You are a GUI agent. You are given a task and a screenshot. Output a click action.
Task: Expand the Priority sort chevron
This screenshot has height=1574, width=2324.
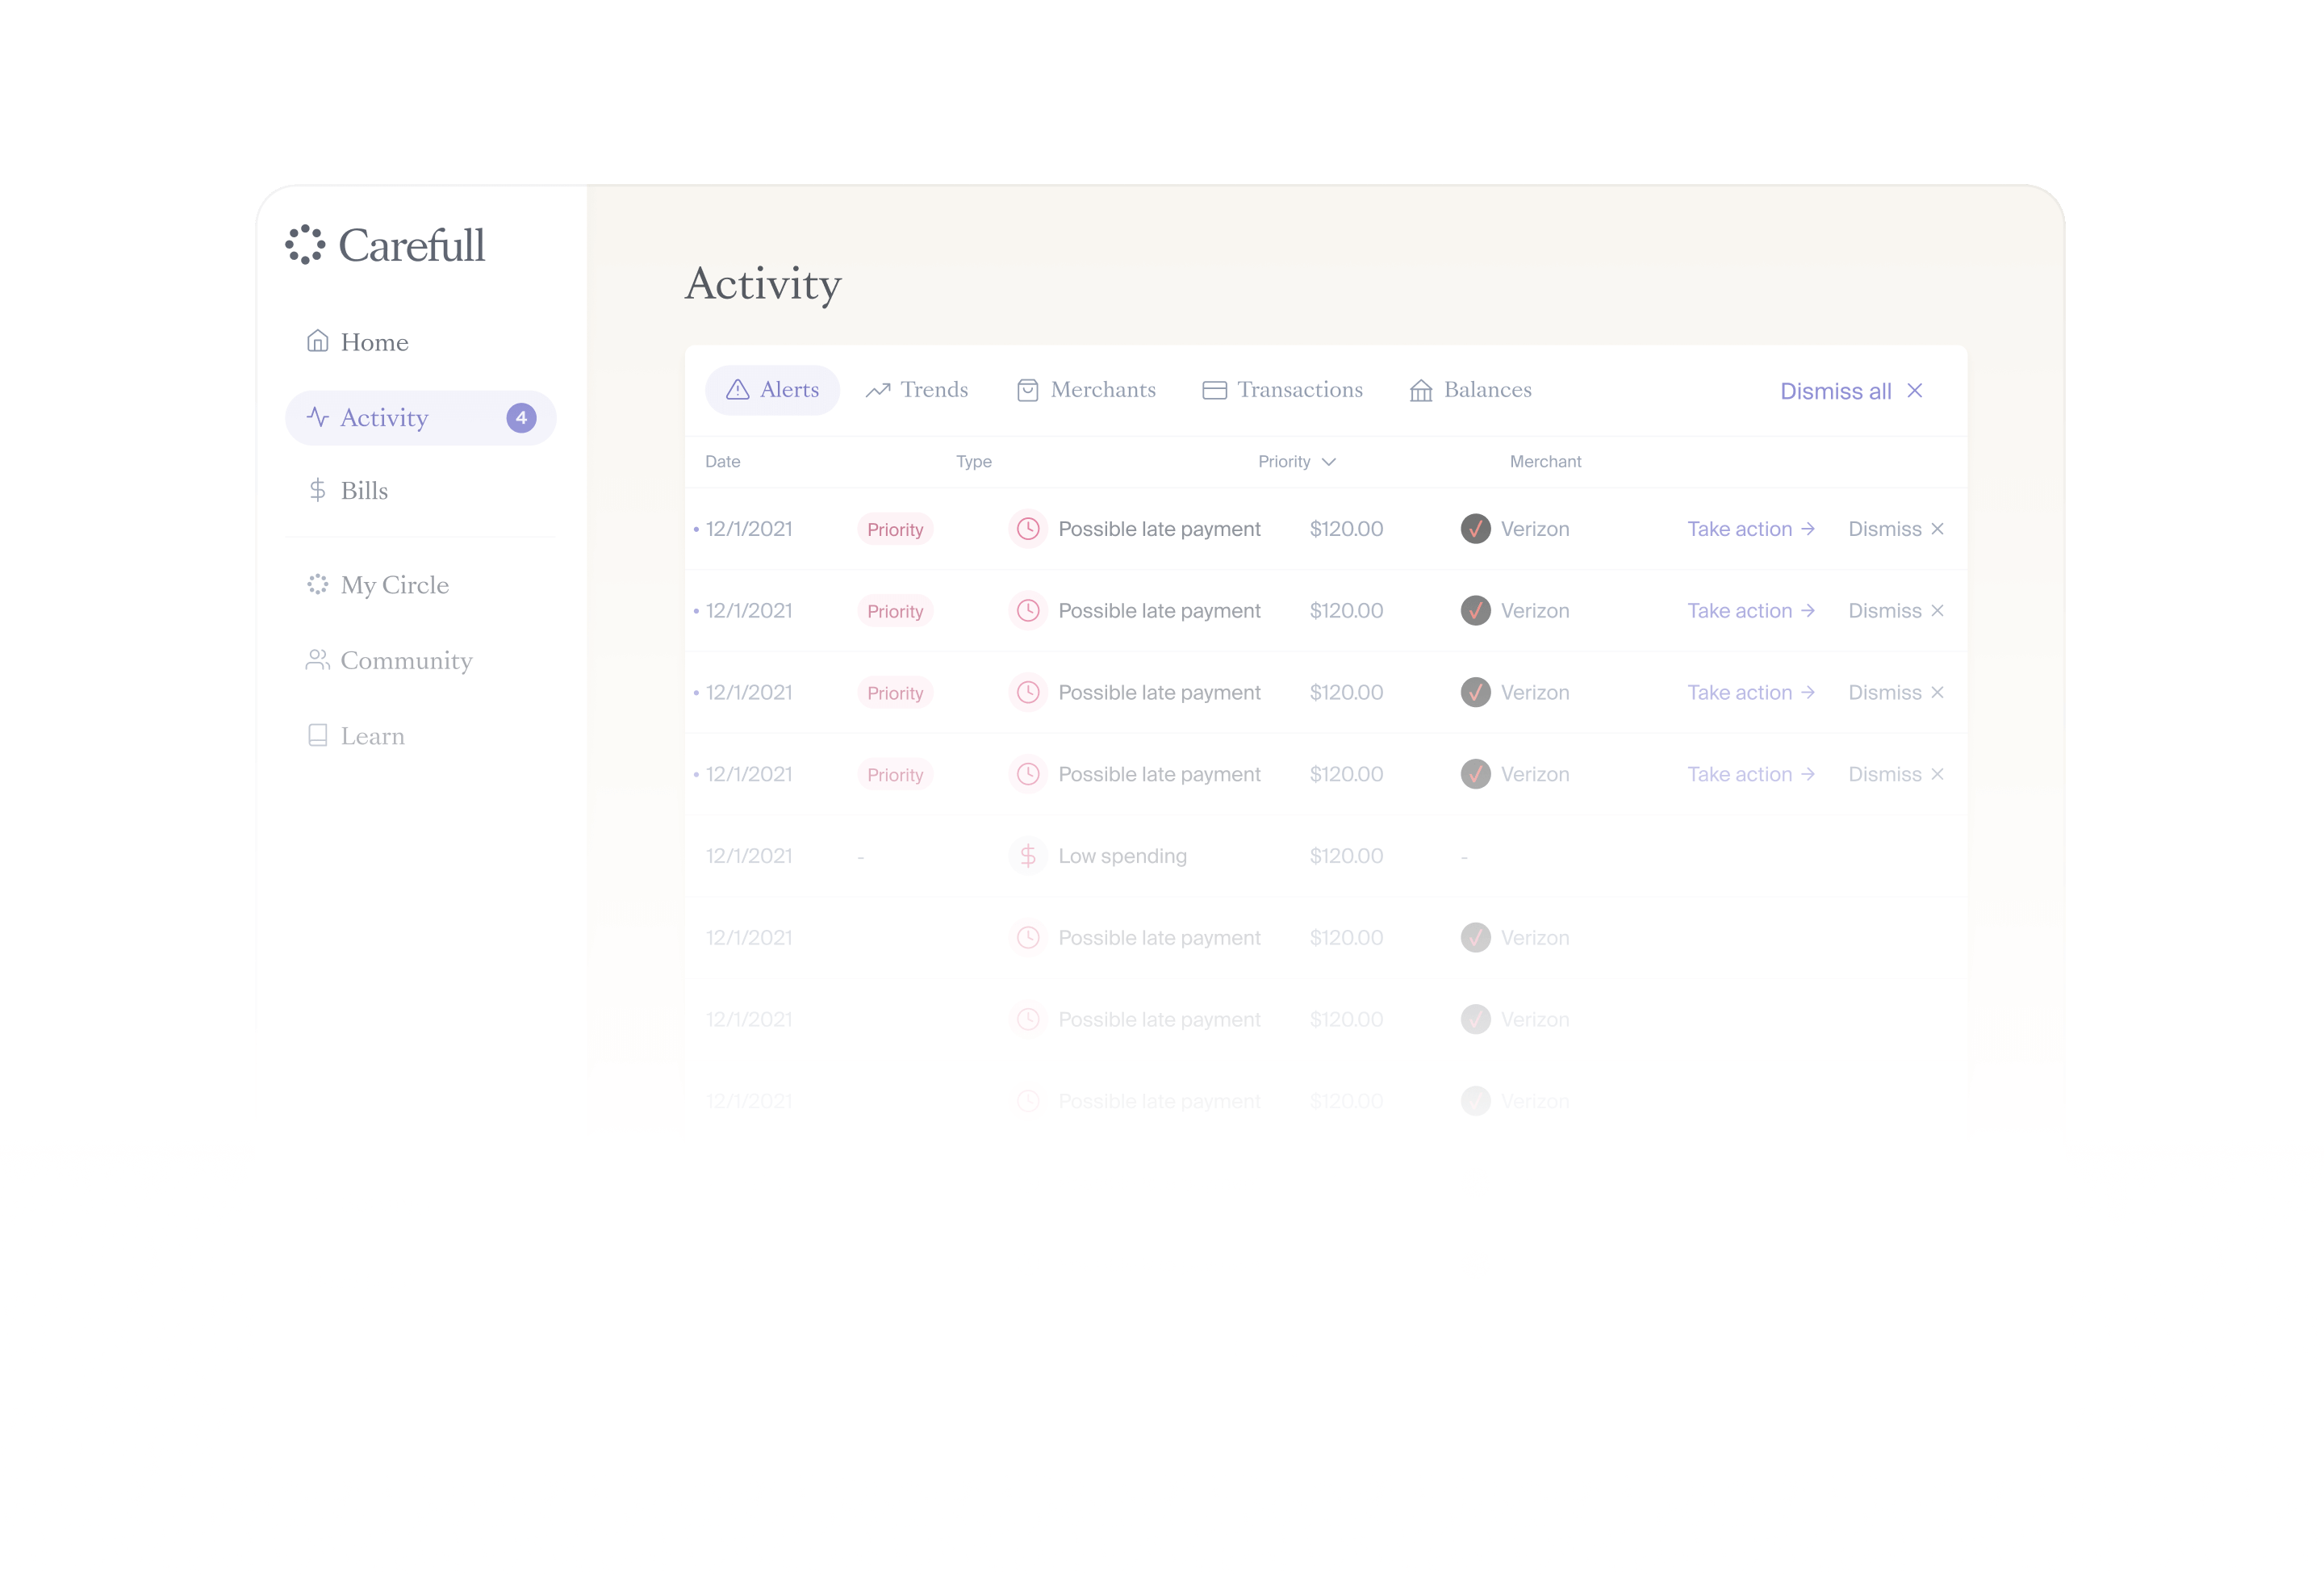(x=1328, y=462)
